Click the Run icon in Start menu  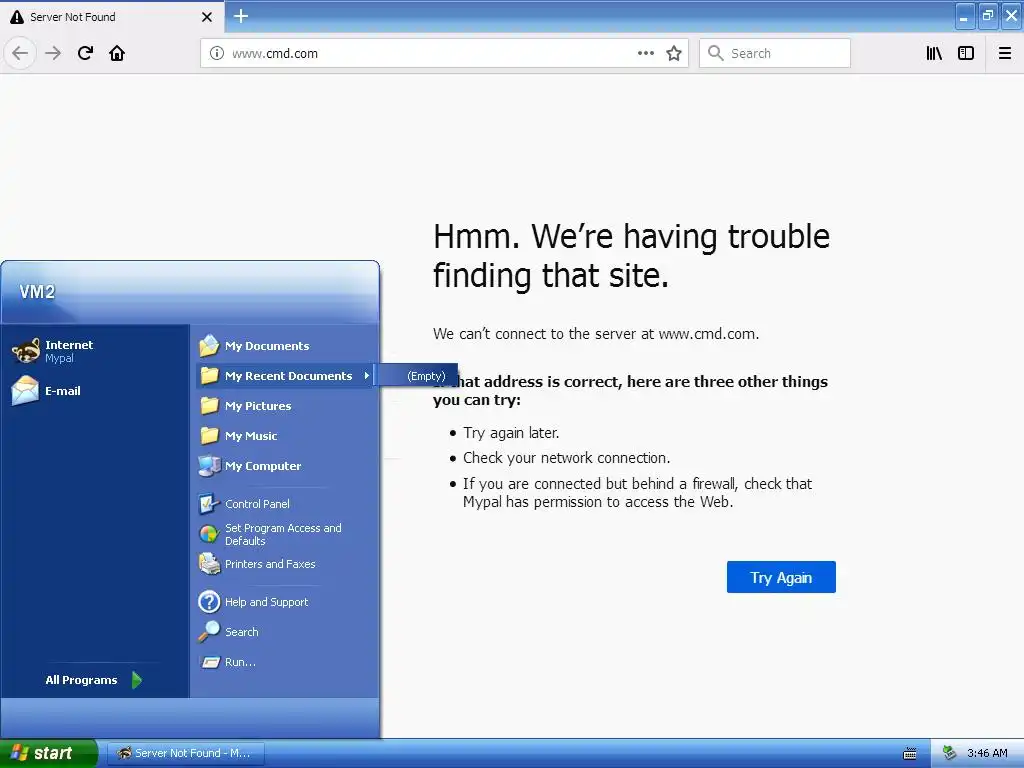210,662
